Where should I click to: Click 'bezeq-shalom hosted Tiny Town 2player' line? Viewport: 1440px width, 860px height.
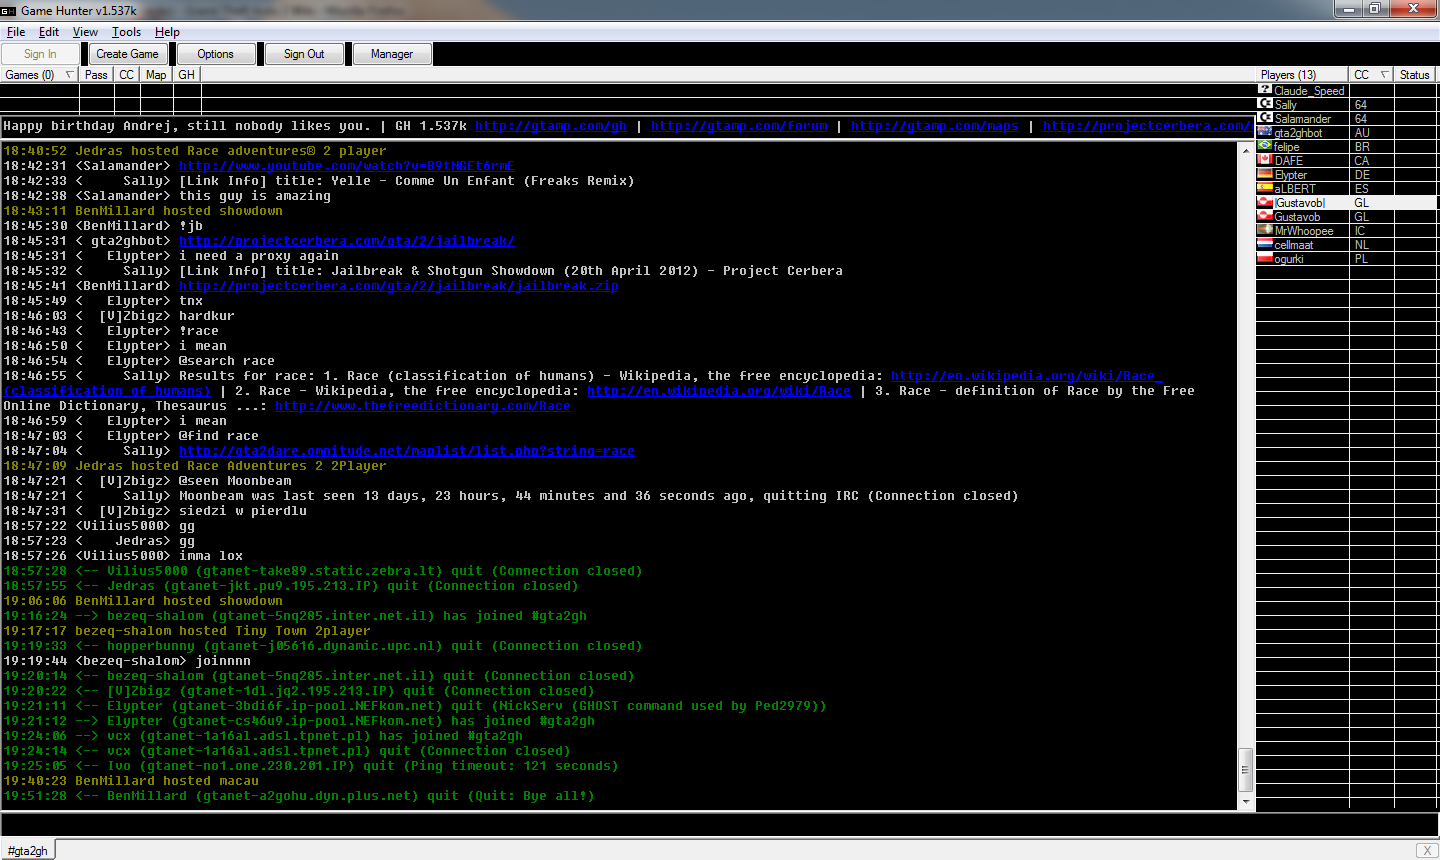[x=187, y=631]
